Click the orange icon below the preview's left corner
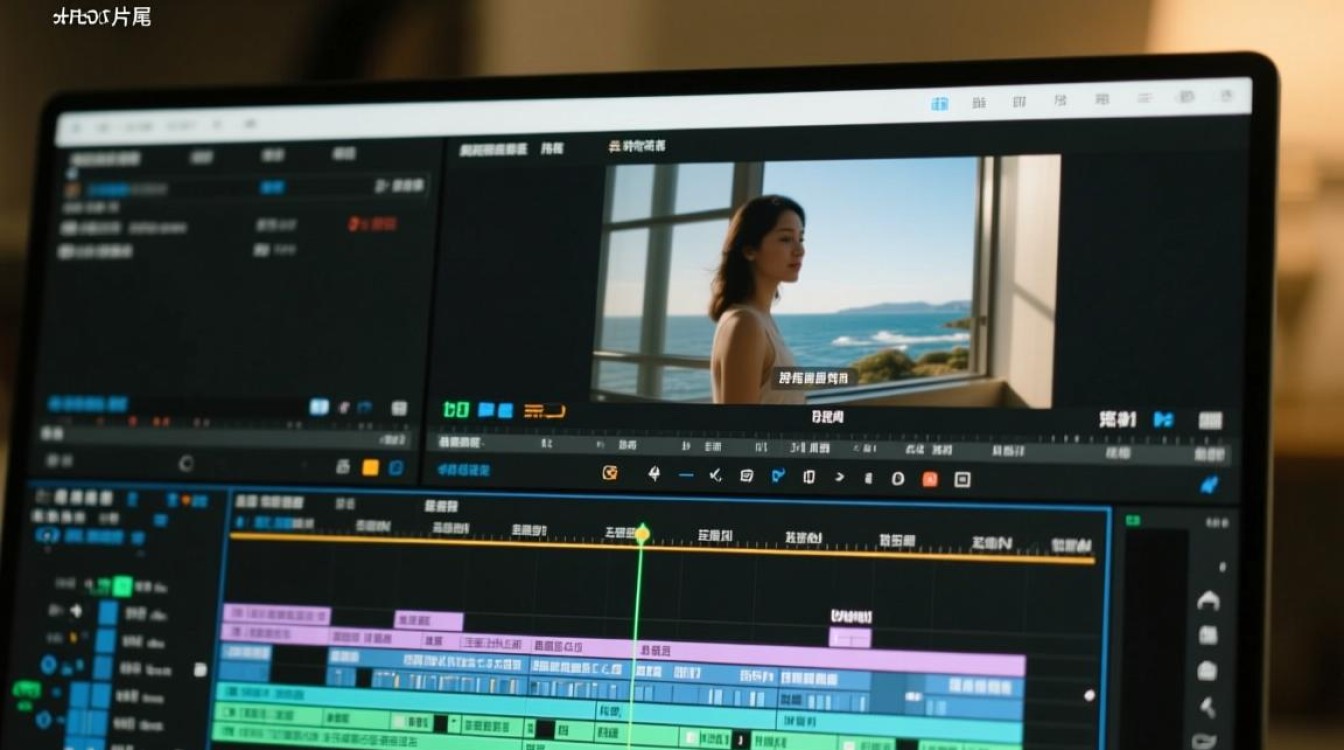Image resolution: width=1344 pixels, height=750 pixels. (544, 410)
